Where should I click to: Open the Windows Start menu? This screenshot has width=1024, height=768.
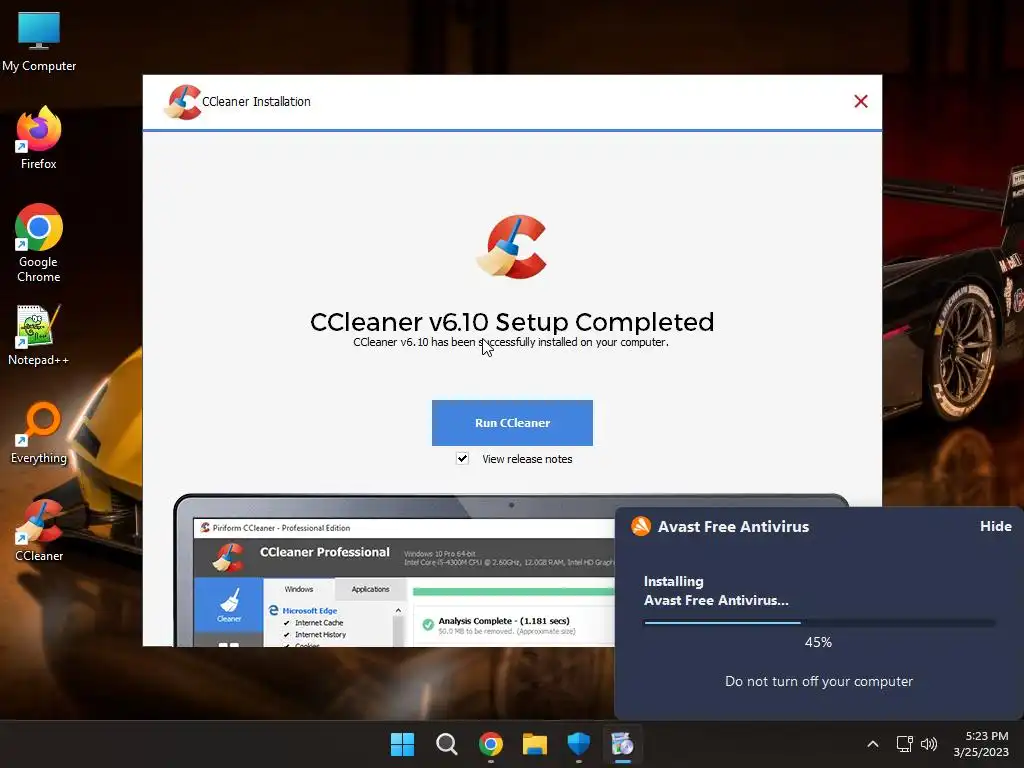tap(402, 744)
